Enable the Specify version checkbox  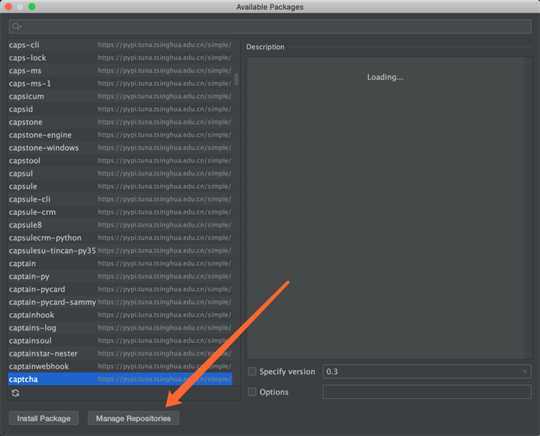252,372
